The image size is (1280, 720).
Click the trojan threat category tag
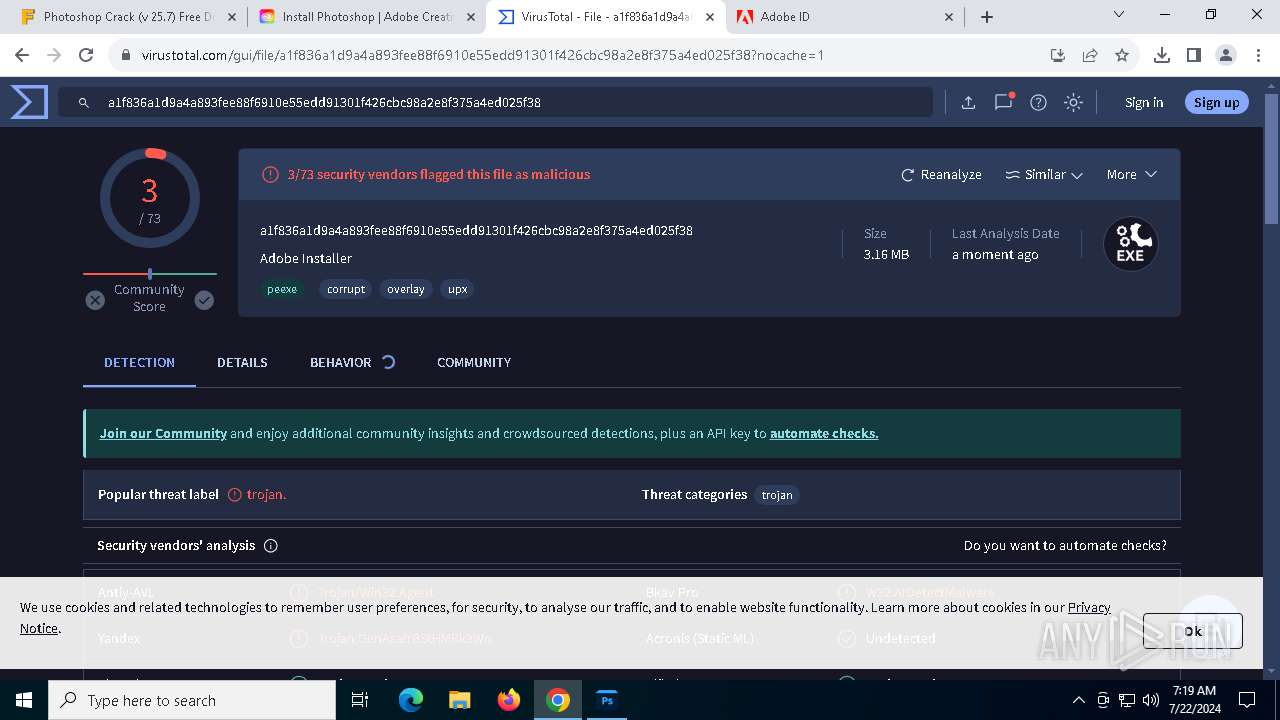[777, 495]
